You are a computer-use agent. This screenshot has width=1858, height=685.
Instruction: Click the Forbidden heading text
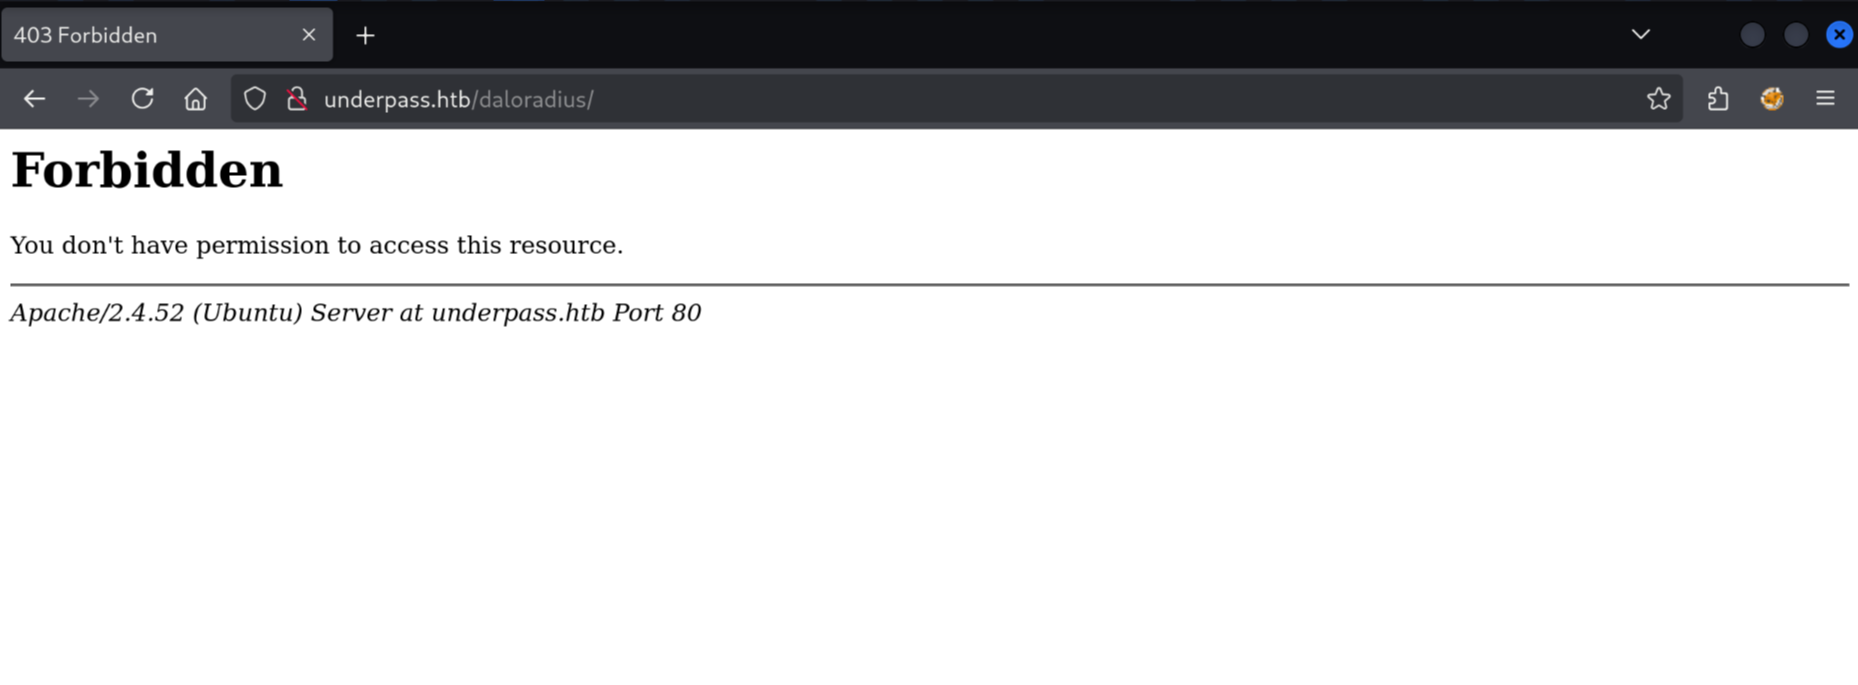(x=147, y=170)
